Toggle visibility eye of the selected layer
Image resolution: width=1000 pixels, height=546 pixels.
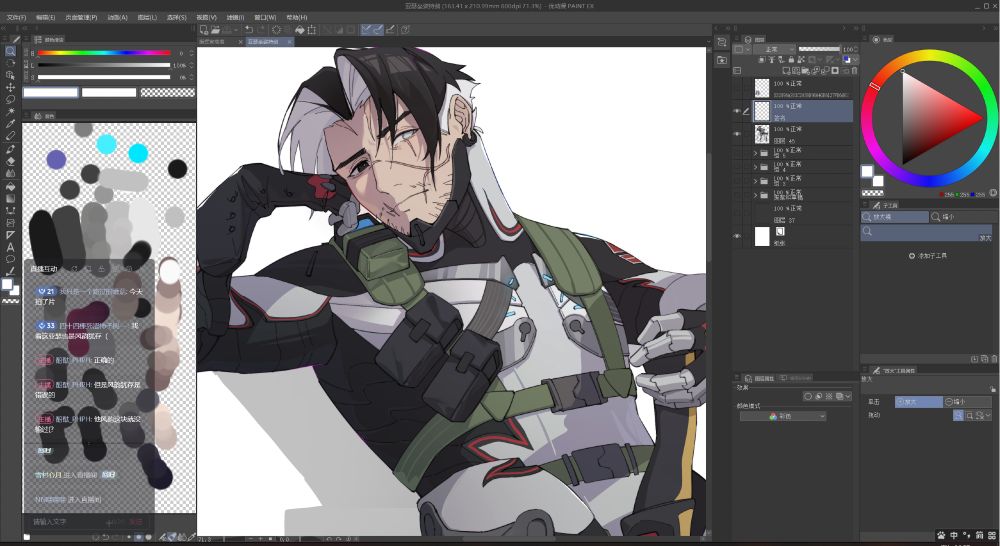737,111
